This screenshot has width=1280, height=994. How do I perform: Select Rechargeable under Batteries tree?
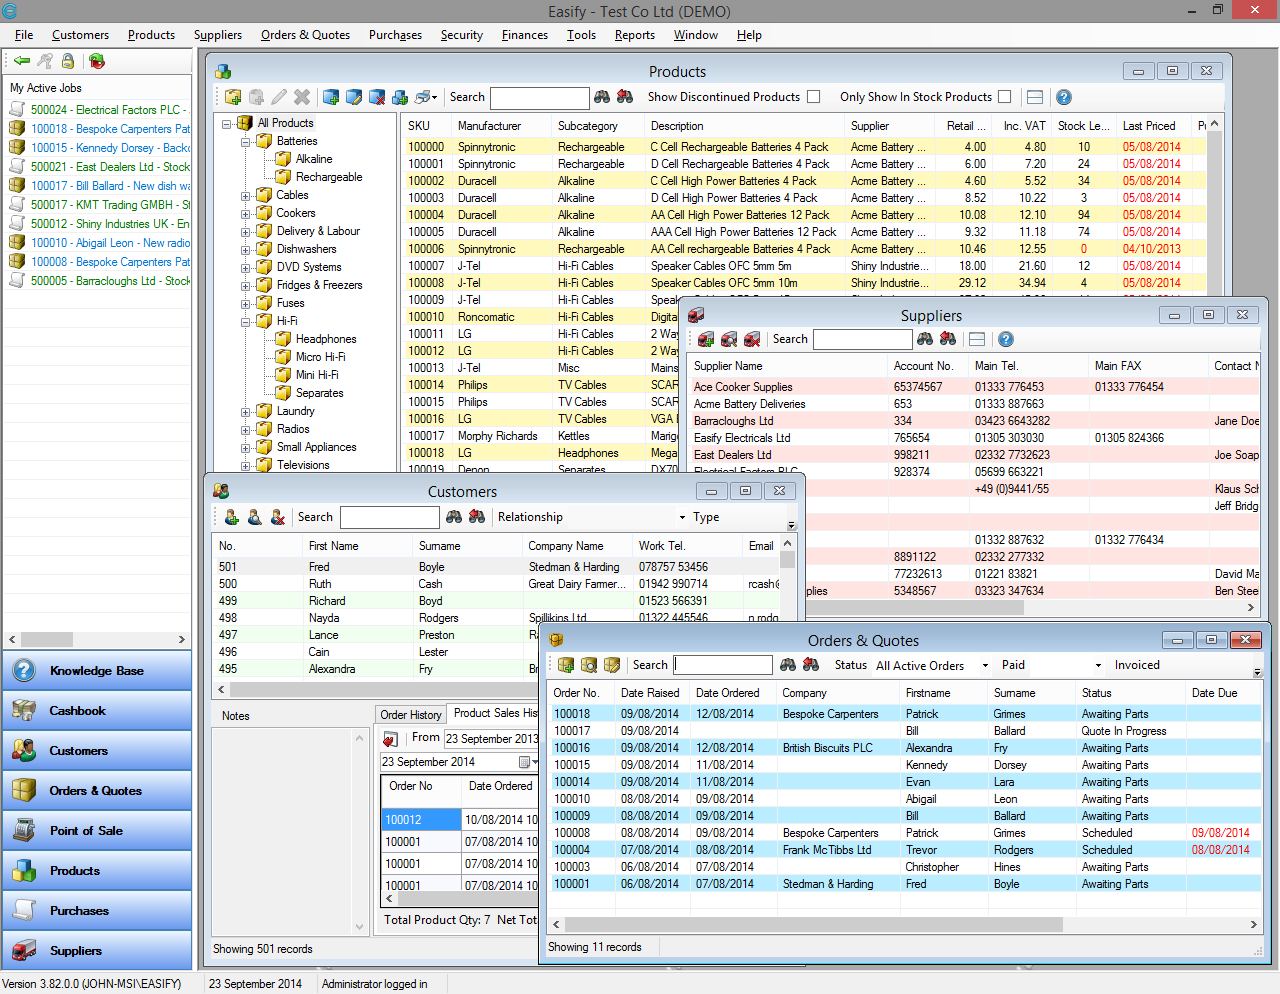point(329,177)
